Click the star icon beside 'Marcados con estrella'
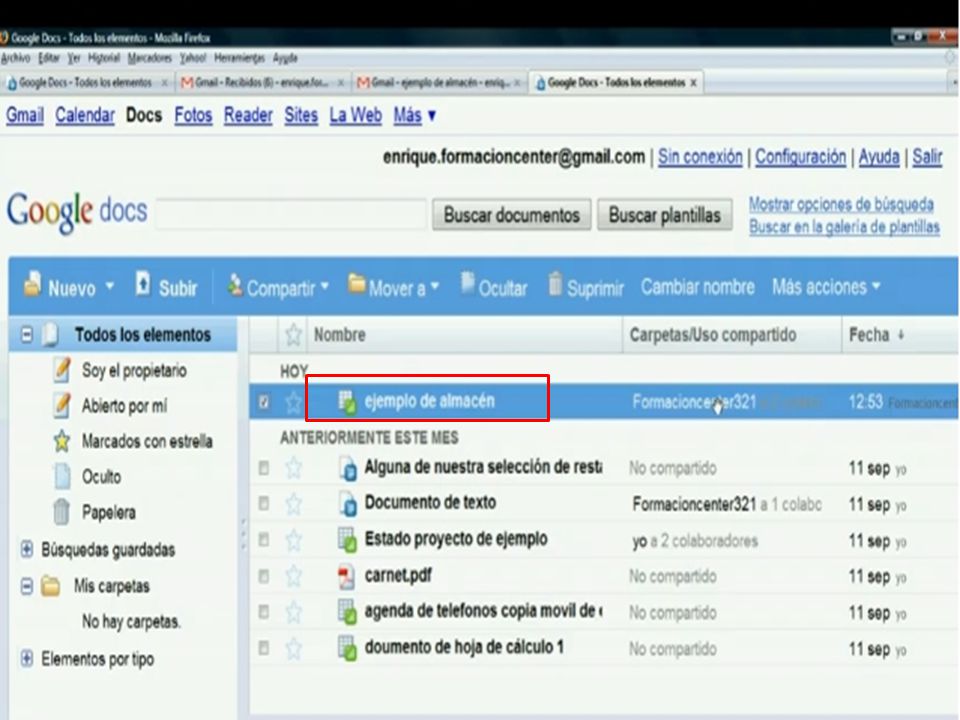 pyautogui.click(x=62, y=441)
